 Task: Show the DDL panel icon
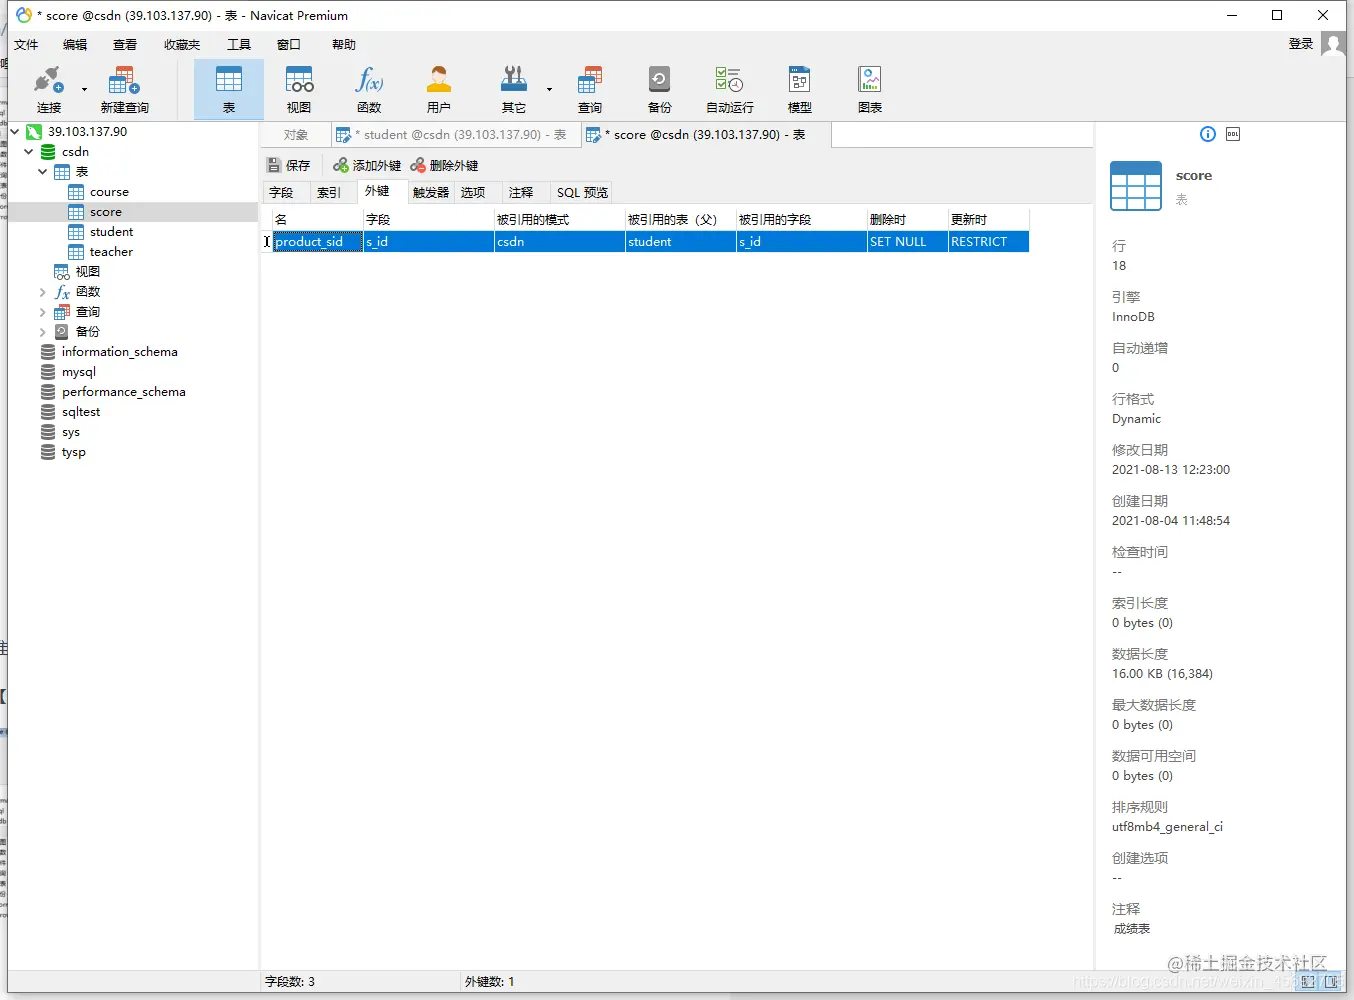(x=1233, y=134)
